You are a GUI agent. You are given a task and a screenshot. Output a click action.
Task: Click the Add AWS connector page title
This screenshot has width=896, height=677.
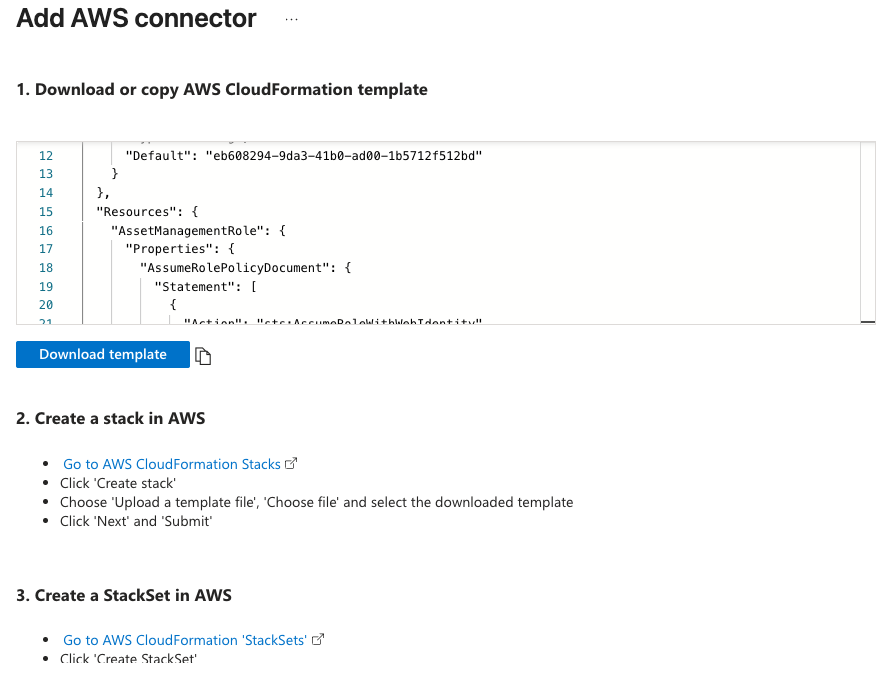[136, 19]
